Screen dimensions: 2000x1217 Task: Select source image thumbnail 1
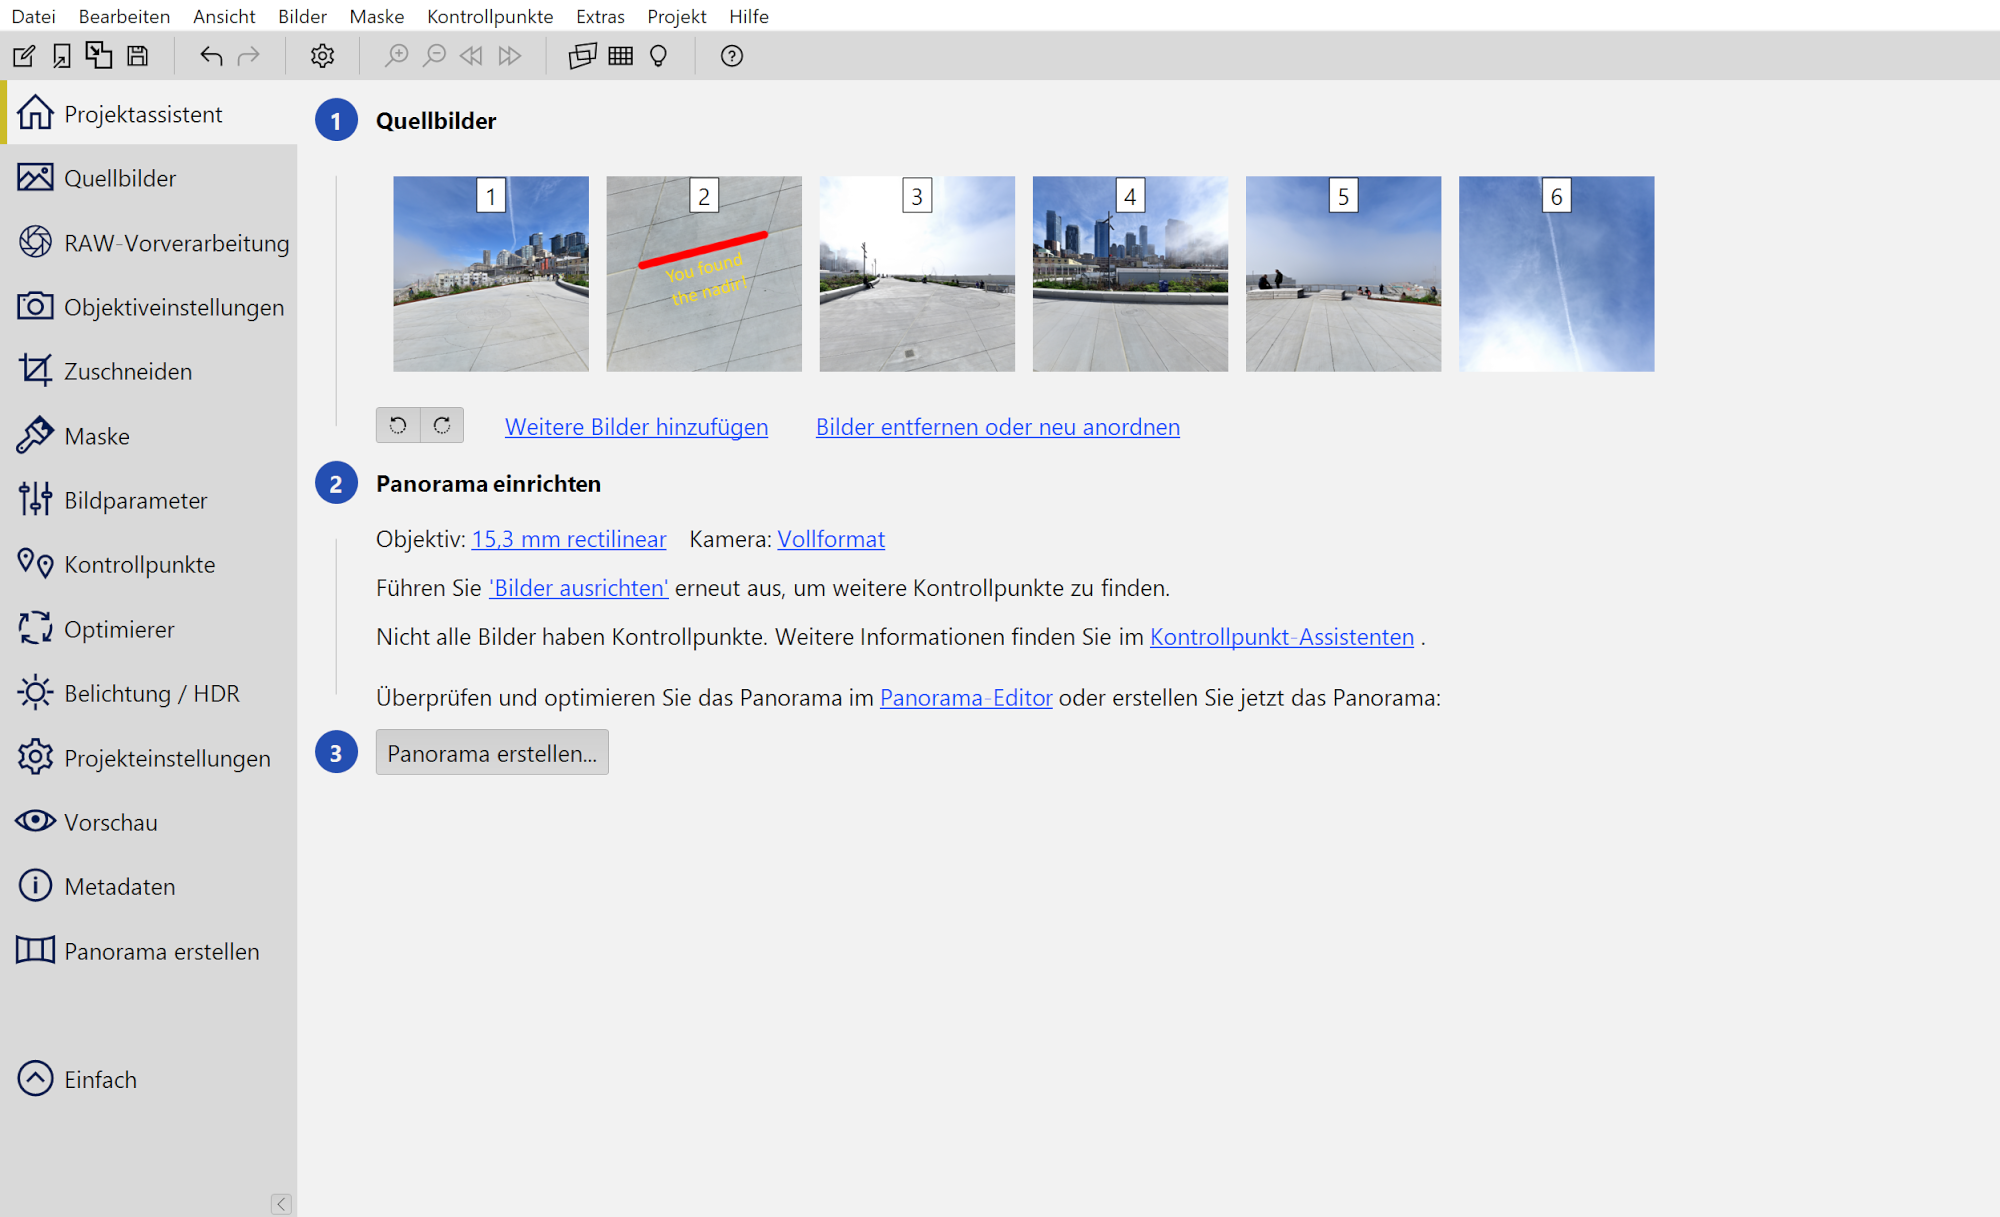pyautogui.click(x=491, y=274)
